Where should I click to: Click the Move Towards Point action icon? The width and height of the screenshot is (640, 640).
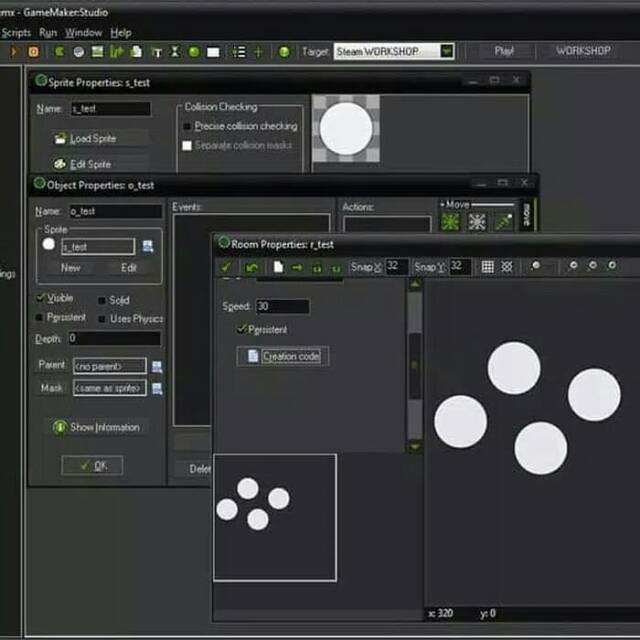(x=502, y=222)
